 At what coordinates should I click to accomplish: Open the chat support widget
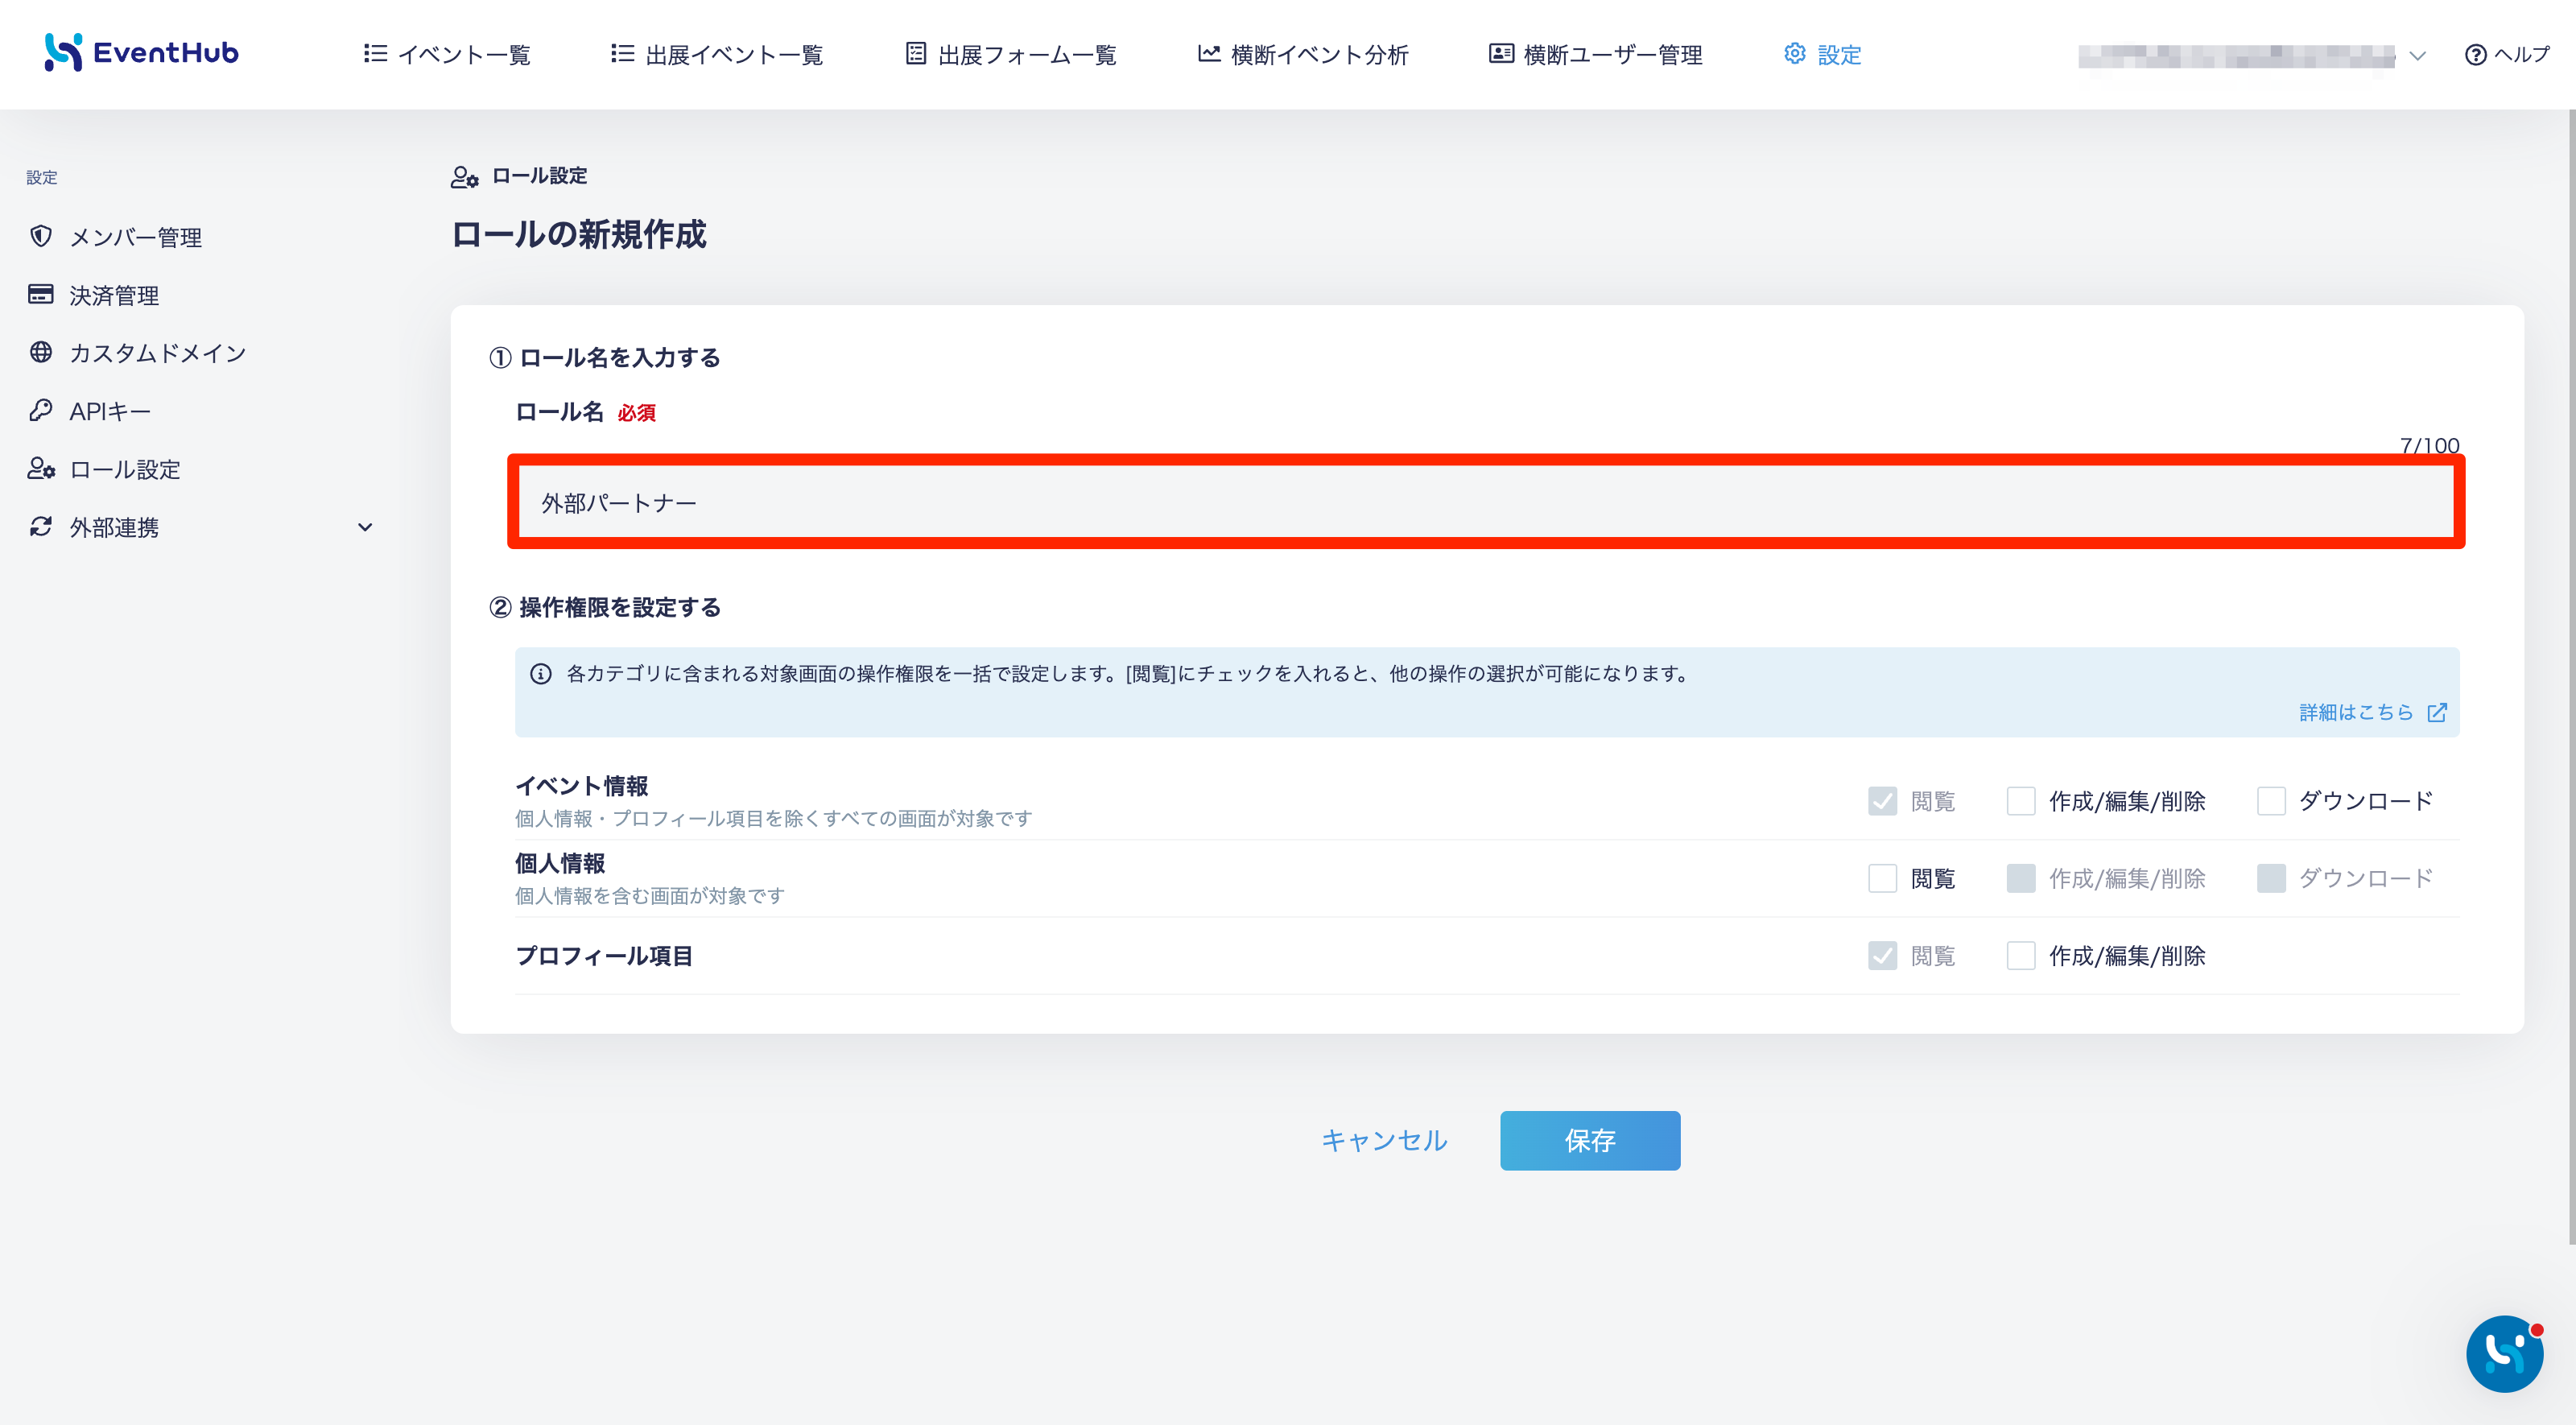click(2504, 1354)
